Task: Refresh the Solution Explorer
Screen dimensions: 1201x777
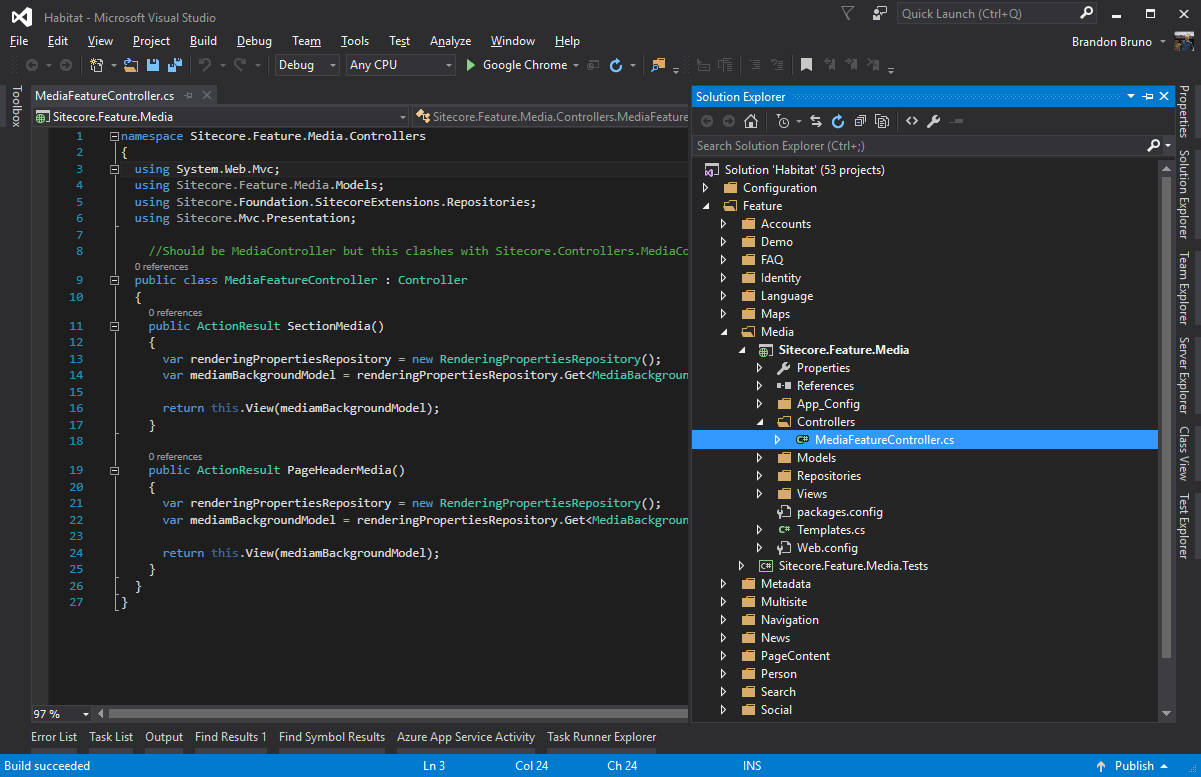Action: click(838, 120)
